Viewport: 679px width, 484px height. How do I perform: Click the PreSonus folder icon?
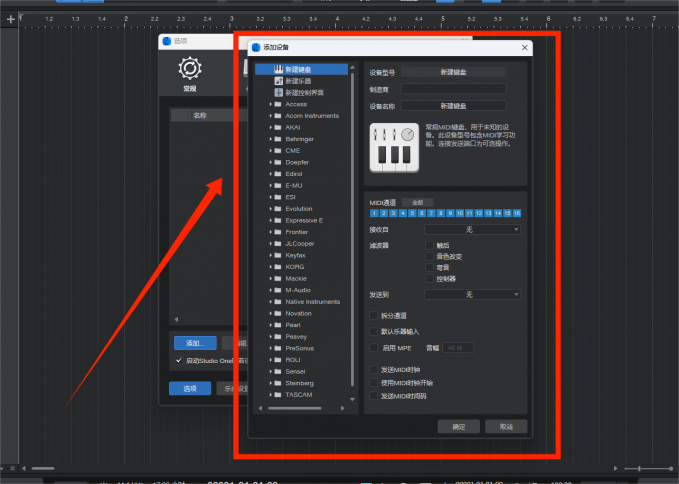click(278, 348)
